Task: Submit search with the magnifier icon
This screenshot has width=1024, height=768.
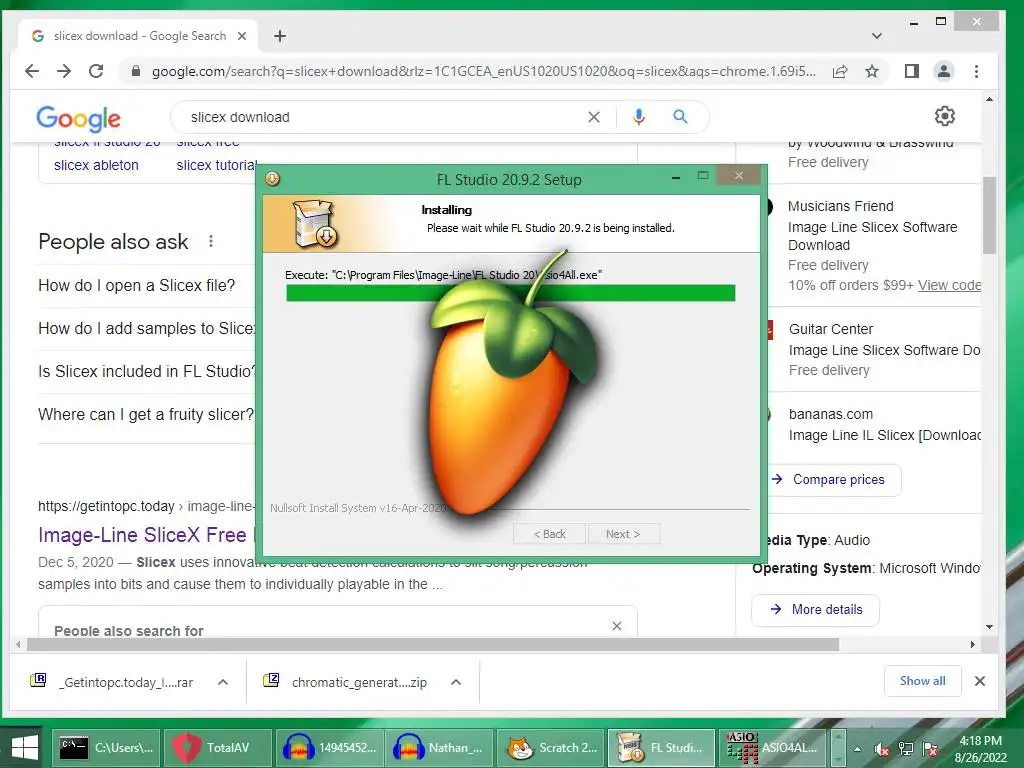Action: click(x=680, y=117)
